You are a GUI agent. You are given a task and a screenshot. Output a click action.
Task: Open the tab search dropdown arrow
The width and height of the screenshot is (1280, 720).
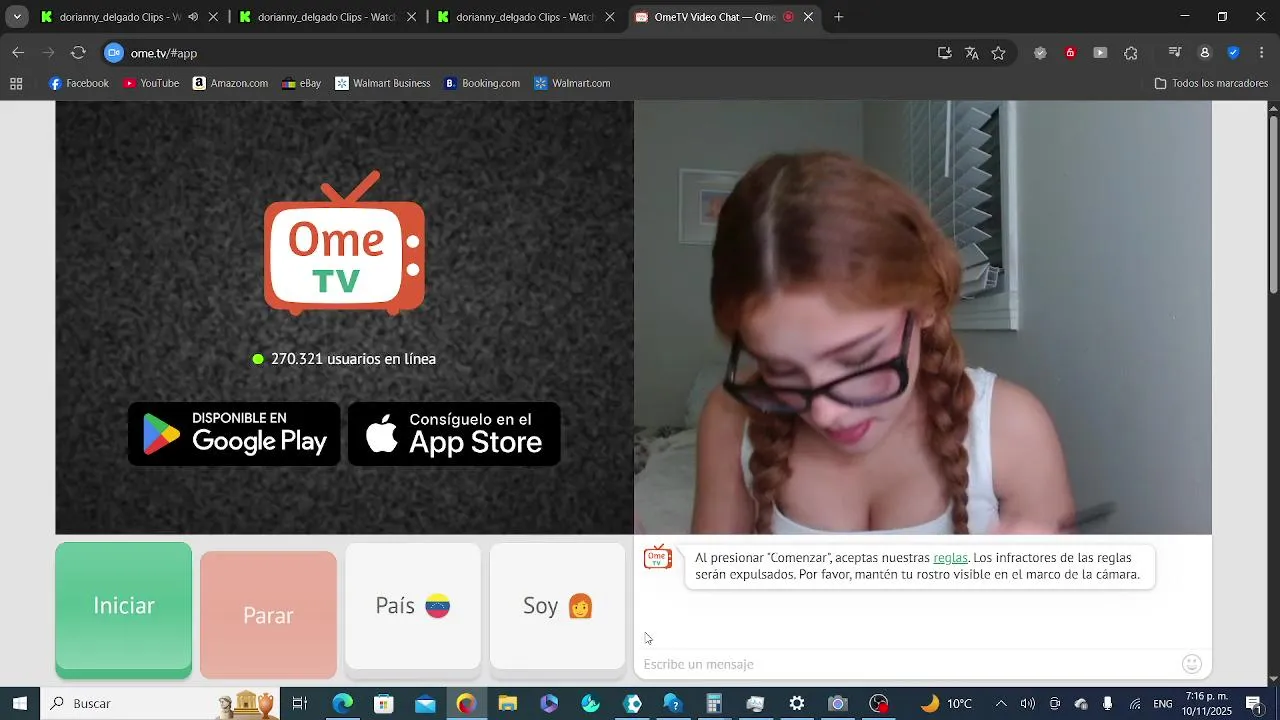click(x=16, y=17)
